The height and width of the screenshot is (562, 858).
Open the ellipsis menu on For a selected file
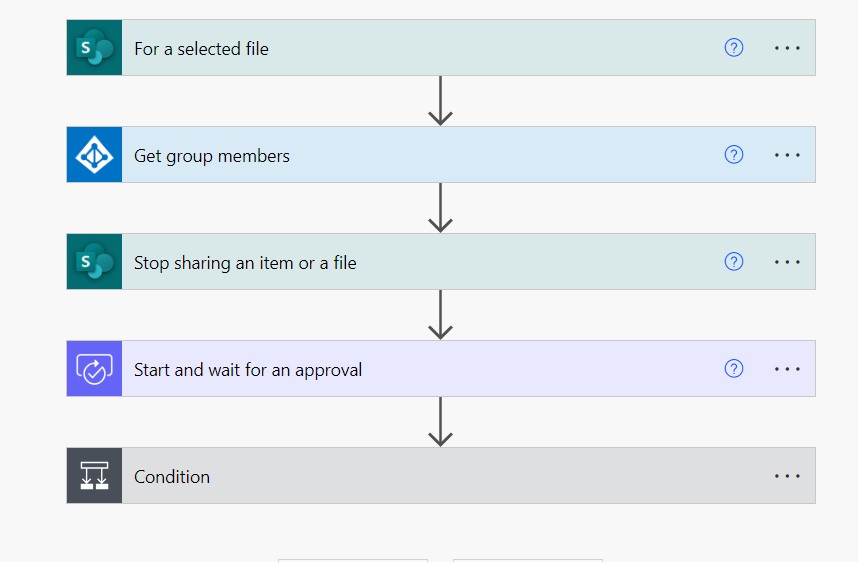787,48
